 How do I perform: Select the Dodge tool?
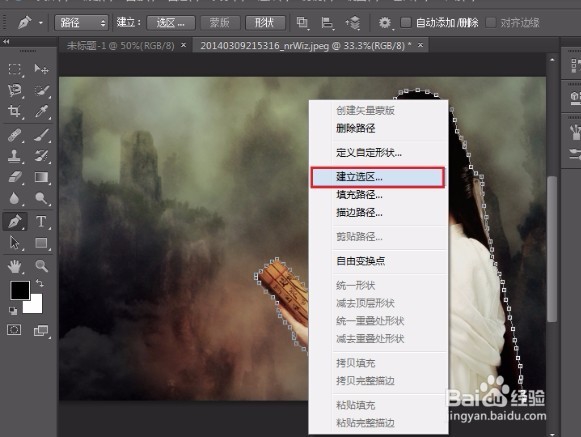41,199
